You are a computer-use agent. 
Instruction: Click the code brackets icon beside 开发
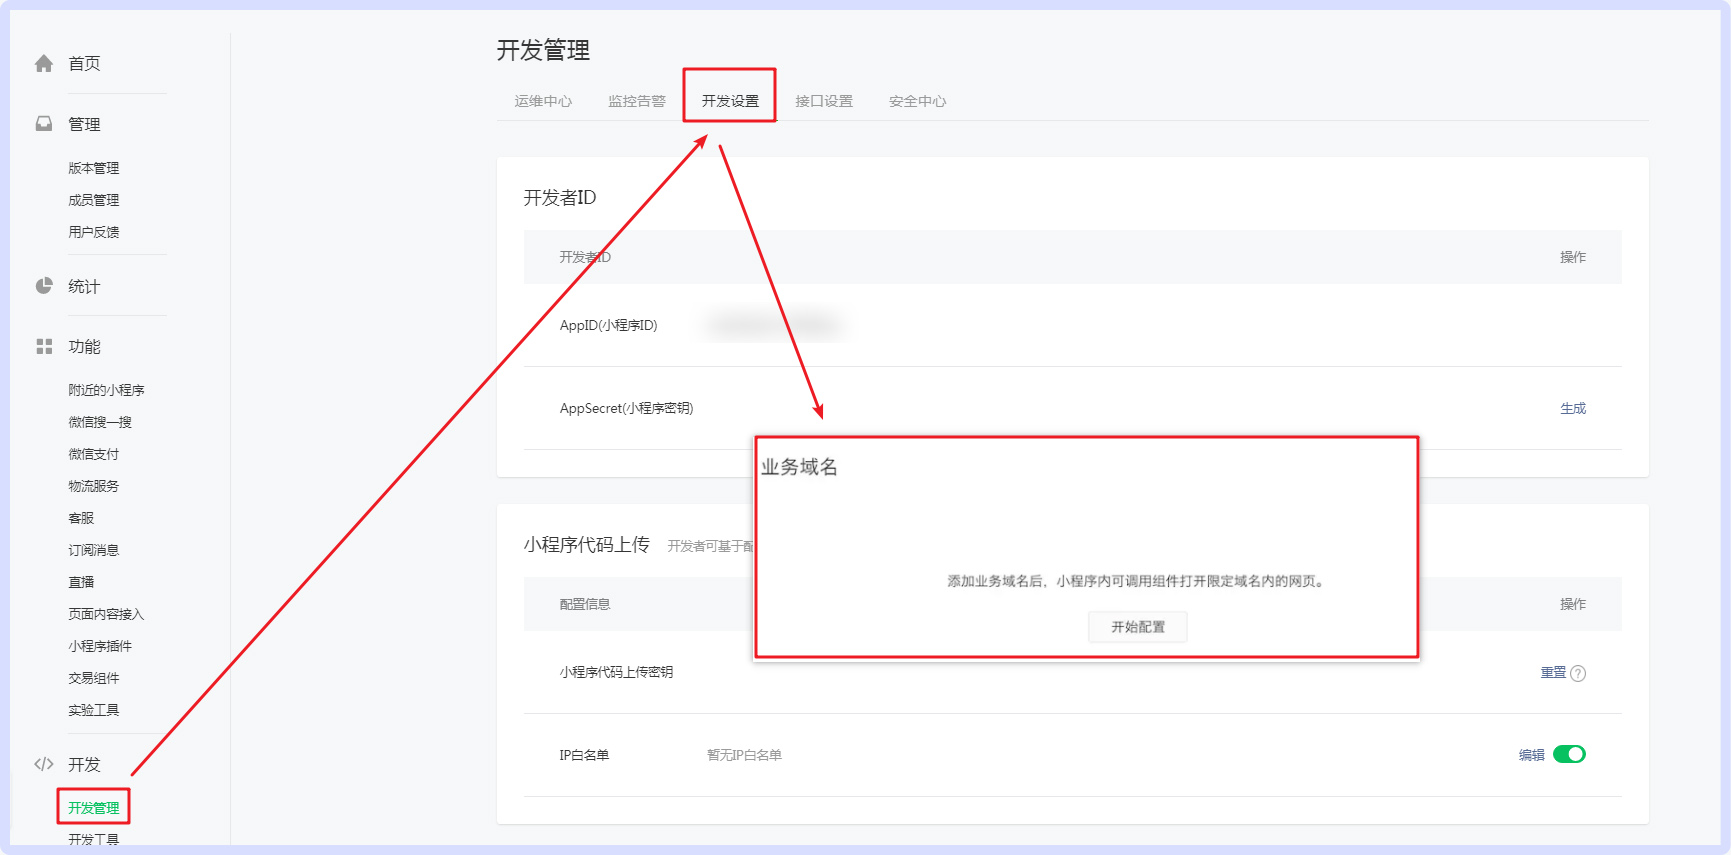pyautogui.click(x=44, y=764)
